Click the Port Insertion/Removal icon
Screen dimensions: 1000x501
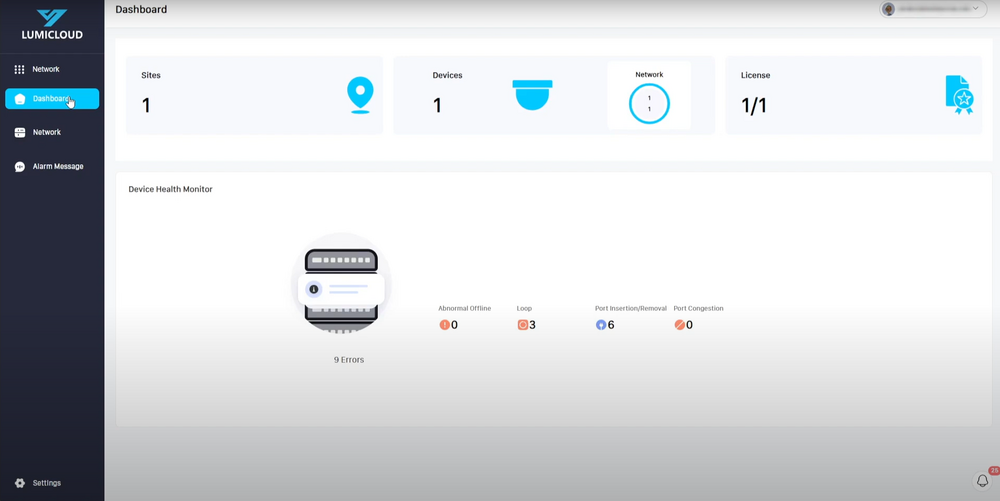click(x=600, y=325)
